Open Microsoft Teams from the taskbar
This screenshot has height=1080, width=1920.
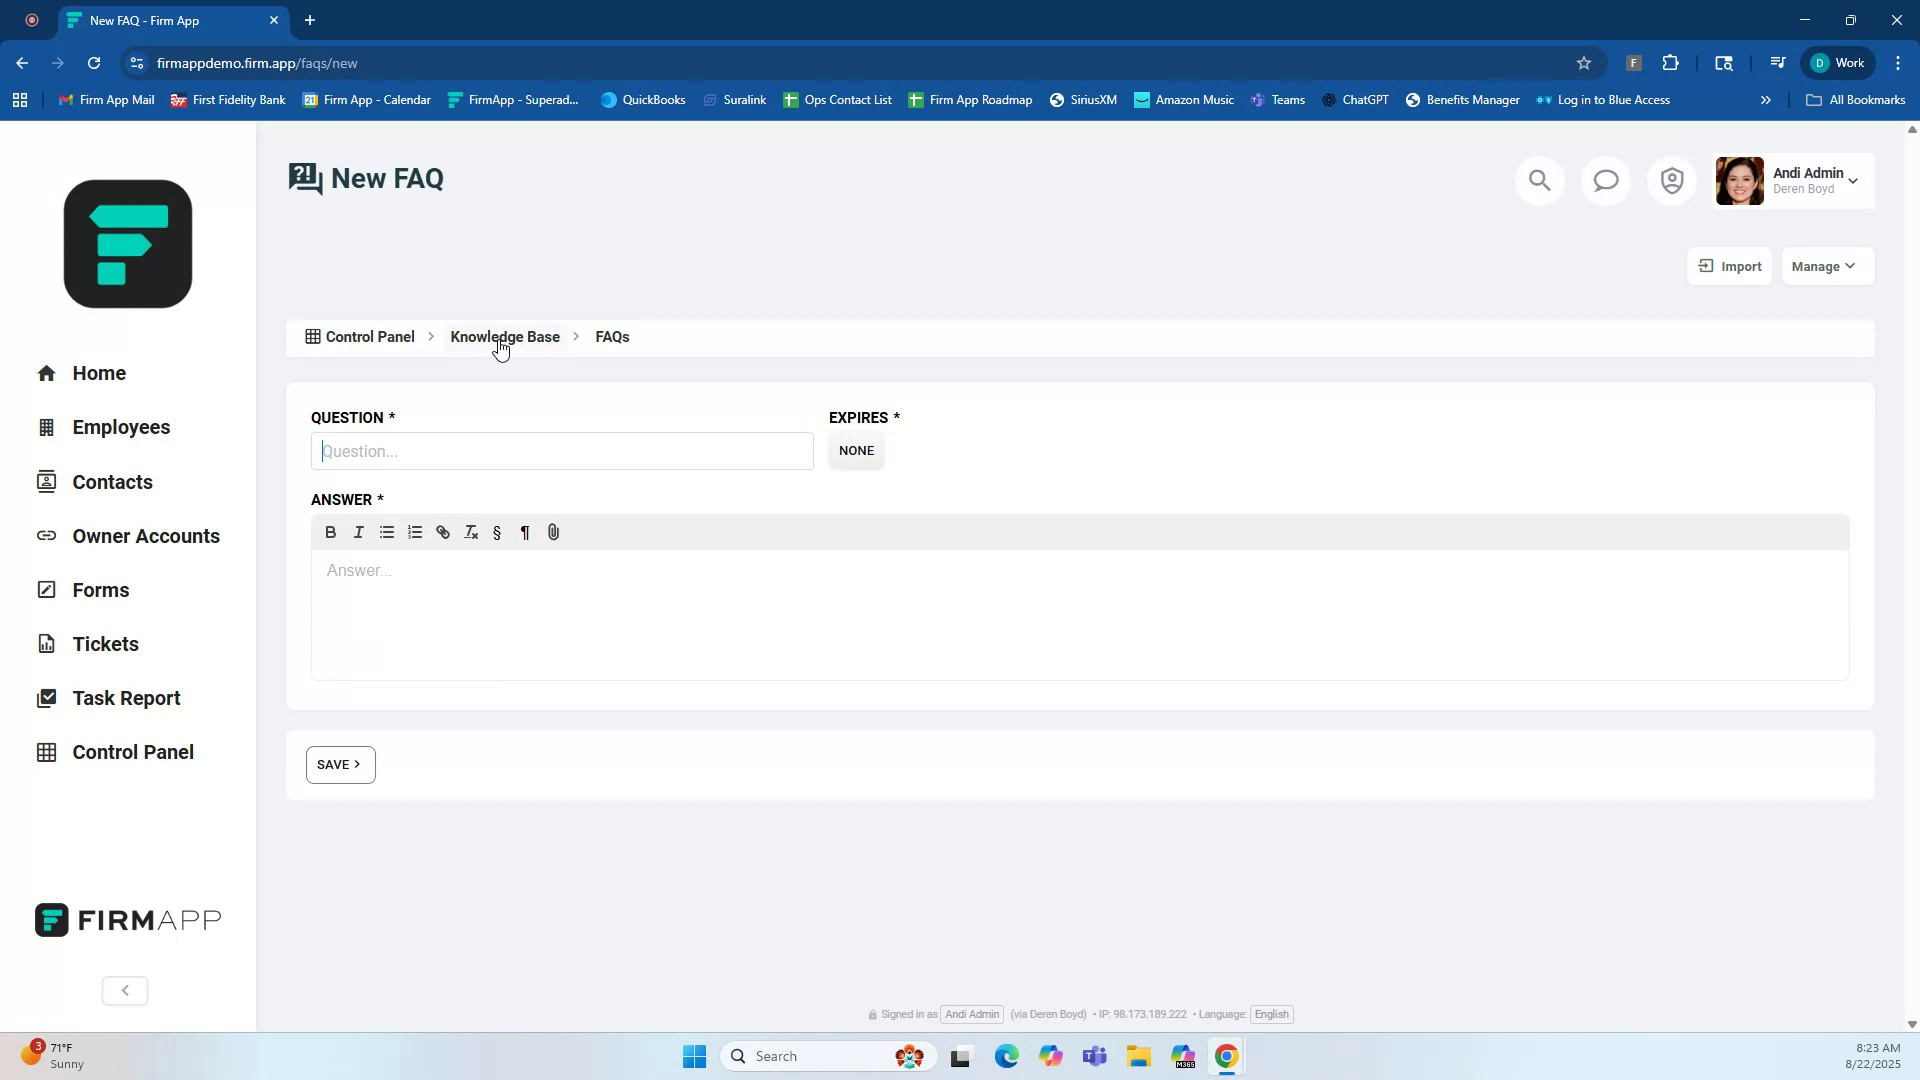tap(1095, 1055)
